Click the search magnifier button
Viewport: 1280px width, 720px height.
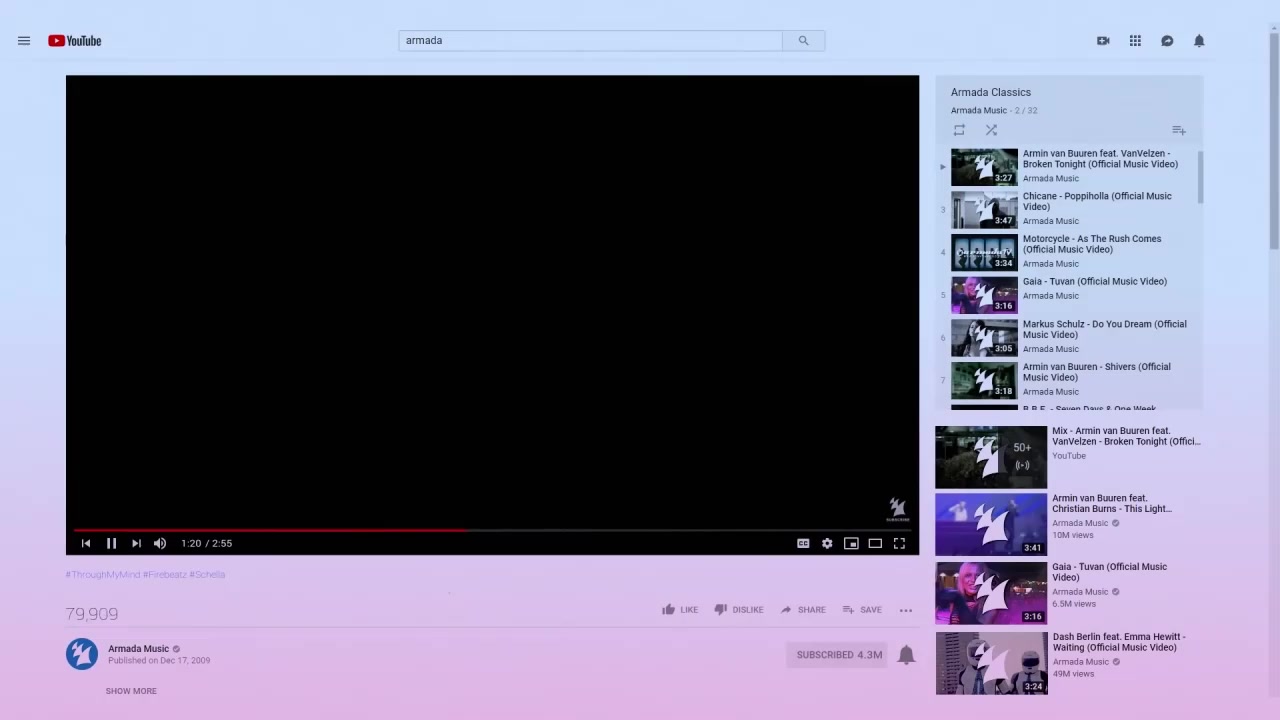[803, 41]
